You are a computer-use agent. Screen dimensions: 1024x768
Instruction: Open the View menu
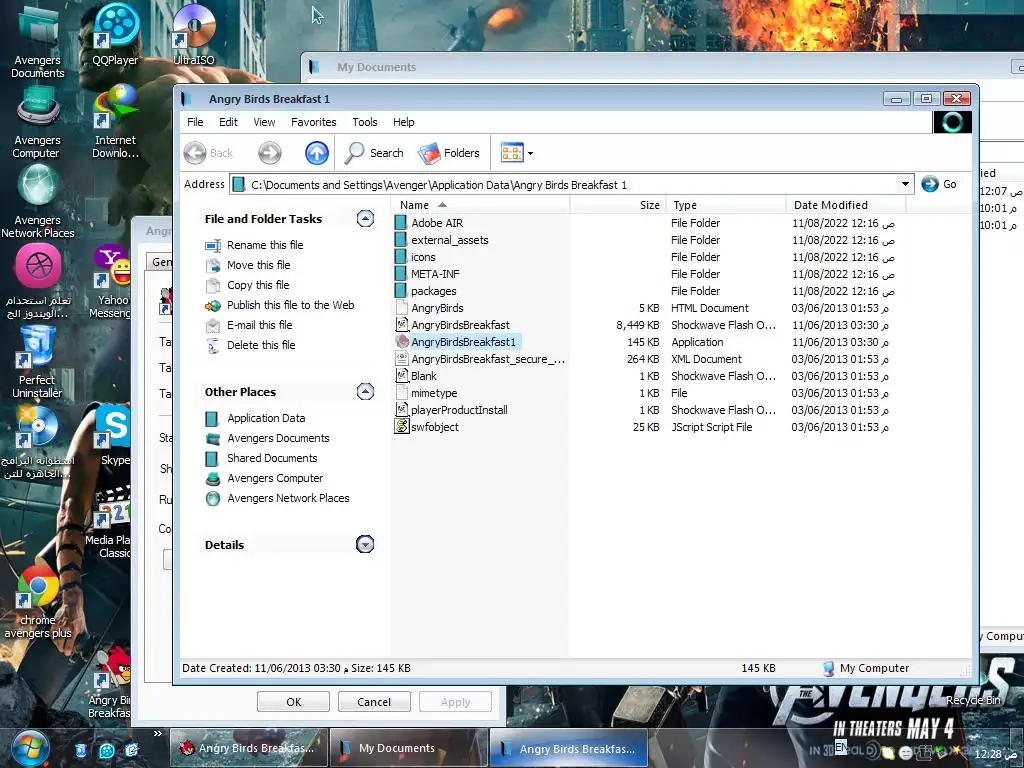pyautogui.click(x=264, y=122)
